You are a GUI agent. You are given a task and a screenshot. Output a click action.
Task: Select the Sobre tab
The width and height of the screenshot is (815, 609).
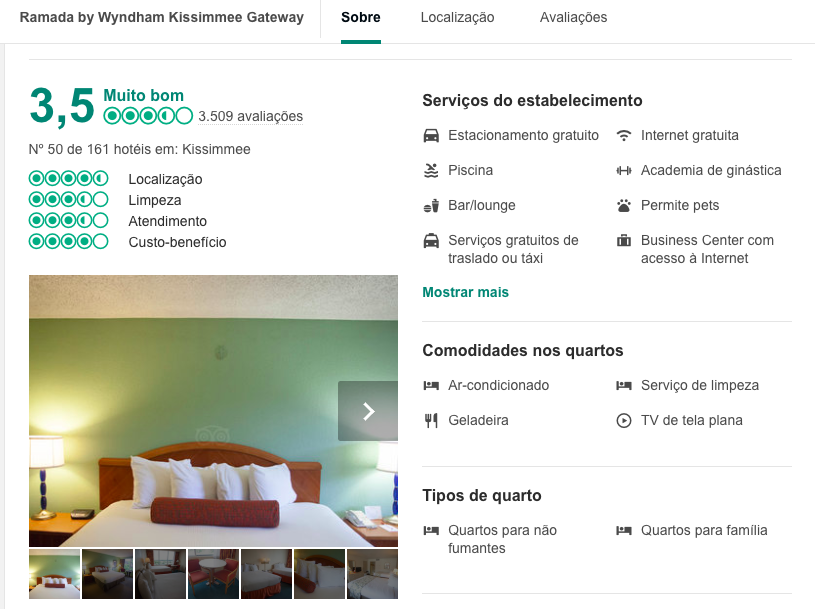[x=360, y=17]
